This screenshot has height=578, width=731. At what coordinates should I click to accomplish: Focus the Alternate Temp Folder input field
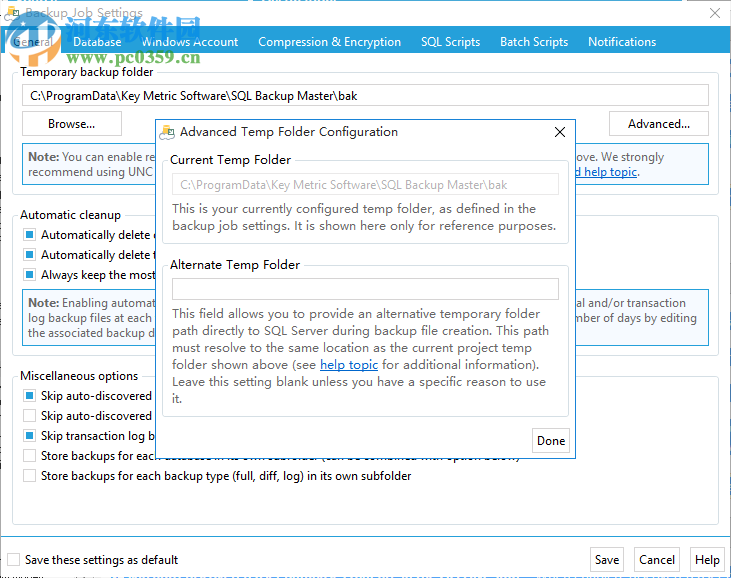[365, 289]
